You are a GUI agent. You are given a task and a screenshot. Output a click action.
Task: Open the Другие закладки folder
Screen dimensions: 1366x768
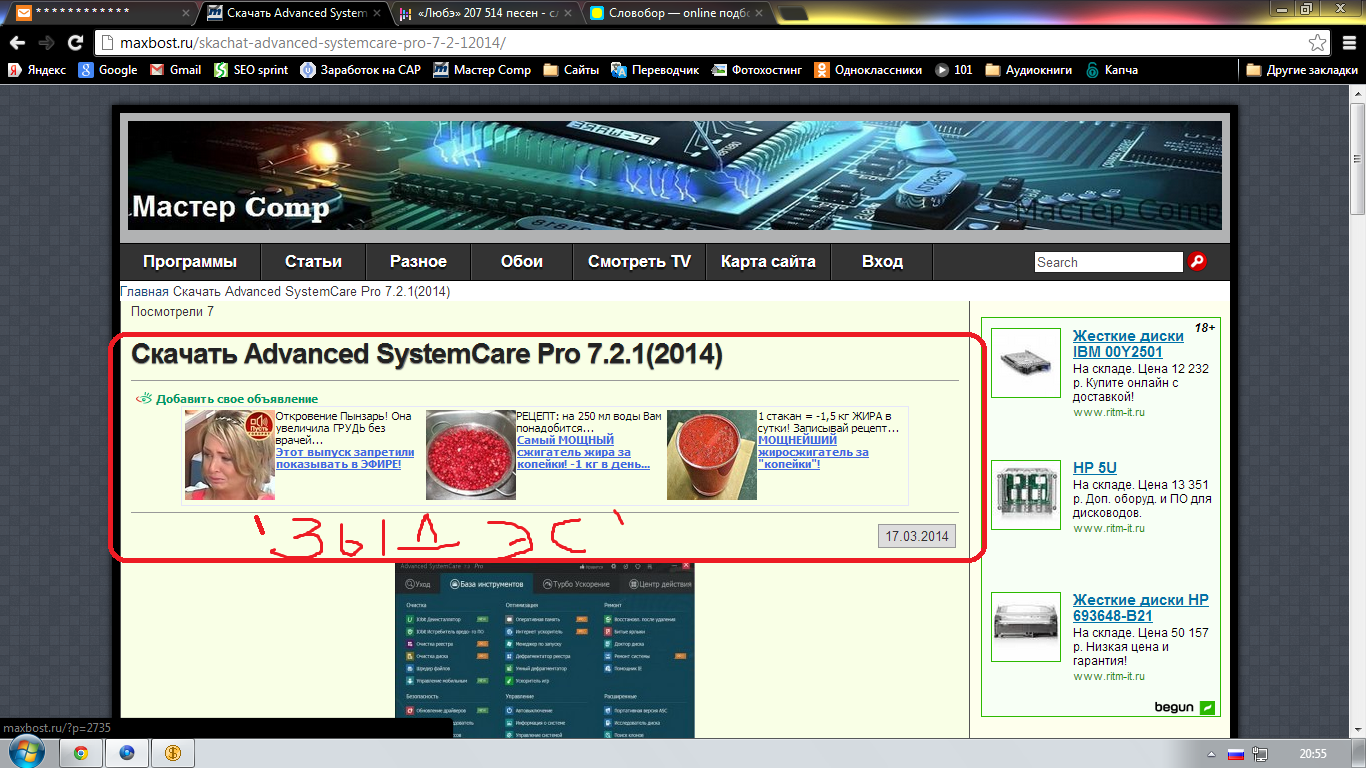(x=1302, y=70)
